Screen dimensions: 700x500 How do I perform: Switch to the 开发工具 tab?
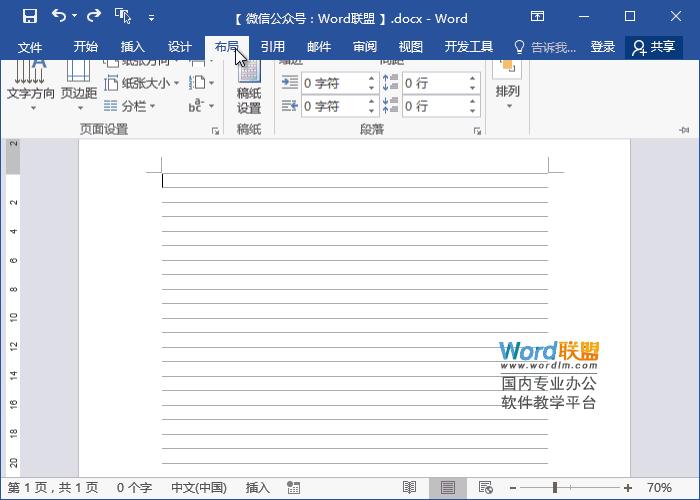point(469,47)
